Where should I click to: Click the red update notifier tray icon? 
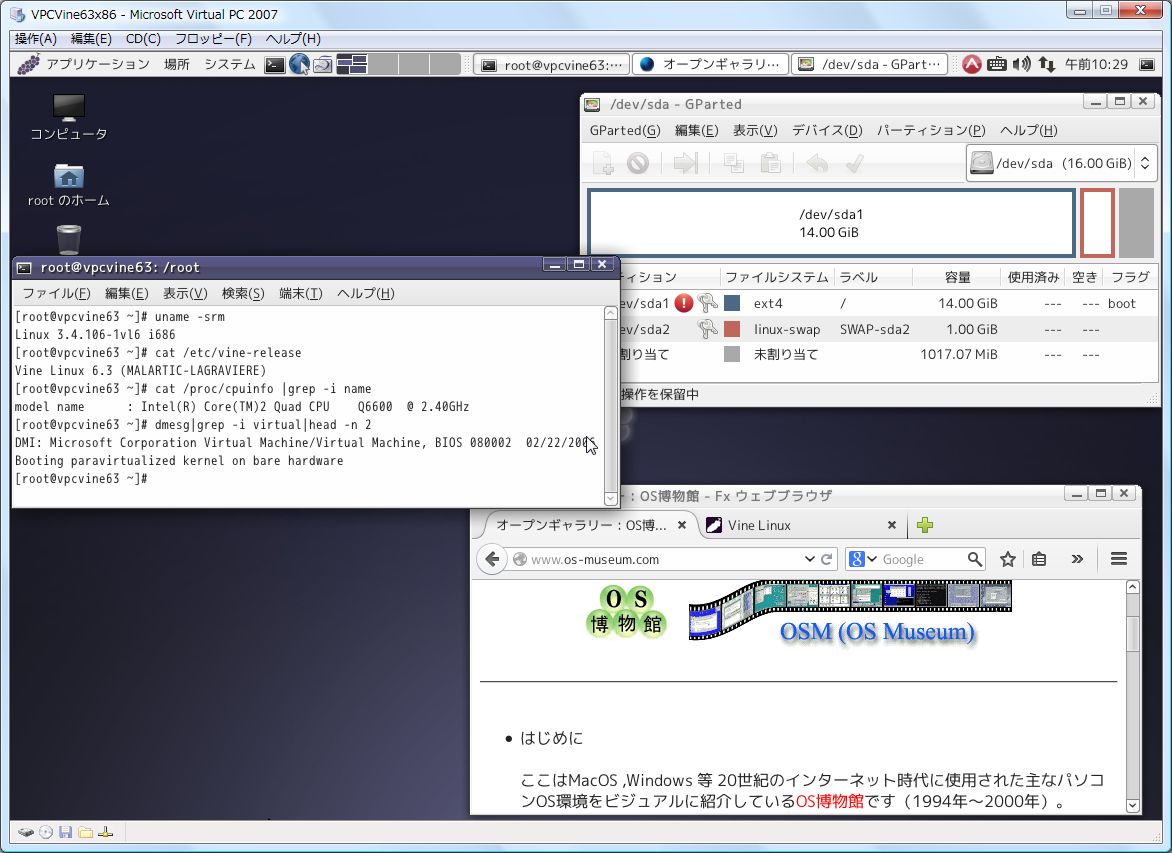point(971,64)
